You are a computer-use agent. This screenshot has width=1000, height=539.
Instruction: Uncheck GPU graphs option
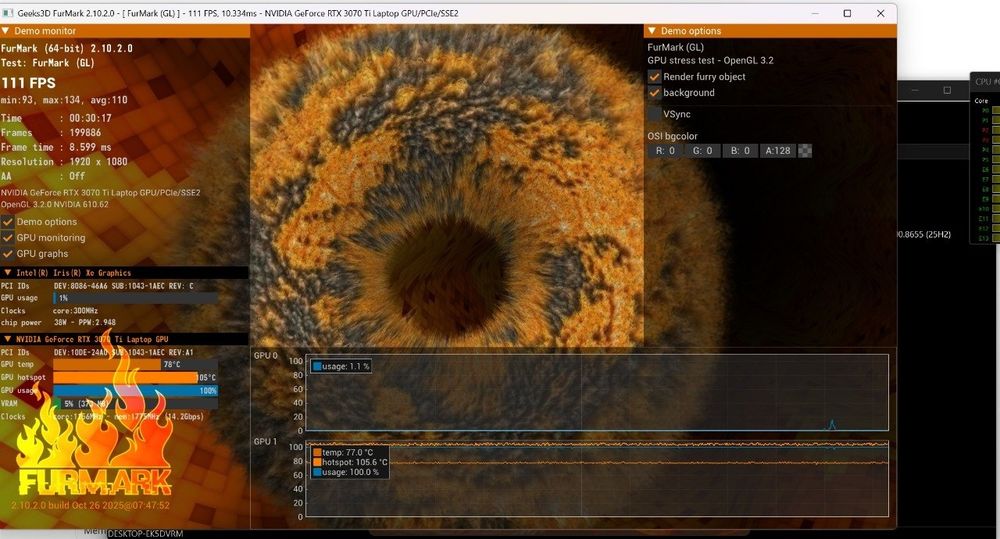tap(8, 253)
